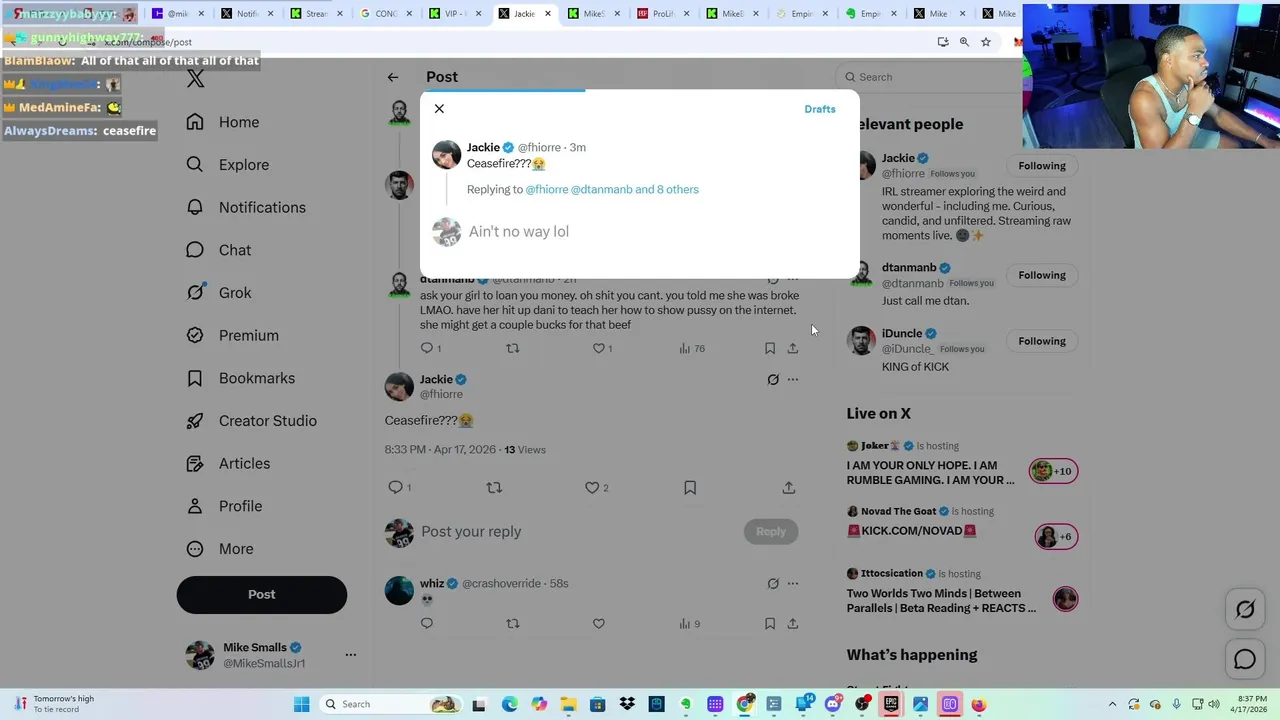This screenshot has height=720, width=1280.
Task: Open more options on Jackie's post
Action: (793, 379)
